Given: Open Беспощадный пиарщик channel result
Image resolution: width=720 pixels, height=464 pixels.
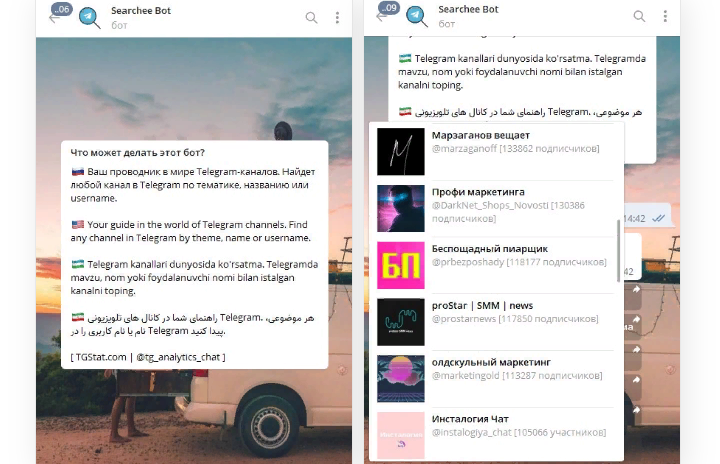Looking at the screenshot, I should click(496, 265).
